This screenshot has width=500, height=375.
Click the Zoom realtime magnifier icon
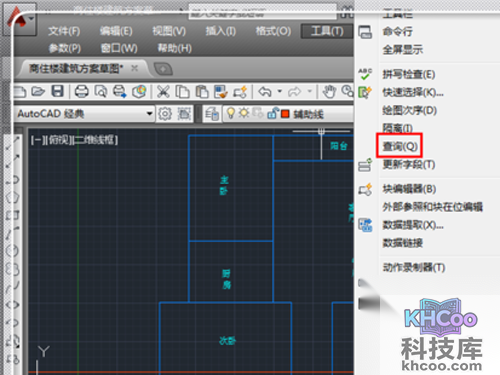[x=348, y=91]
